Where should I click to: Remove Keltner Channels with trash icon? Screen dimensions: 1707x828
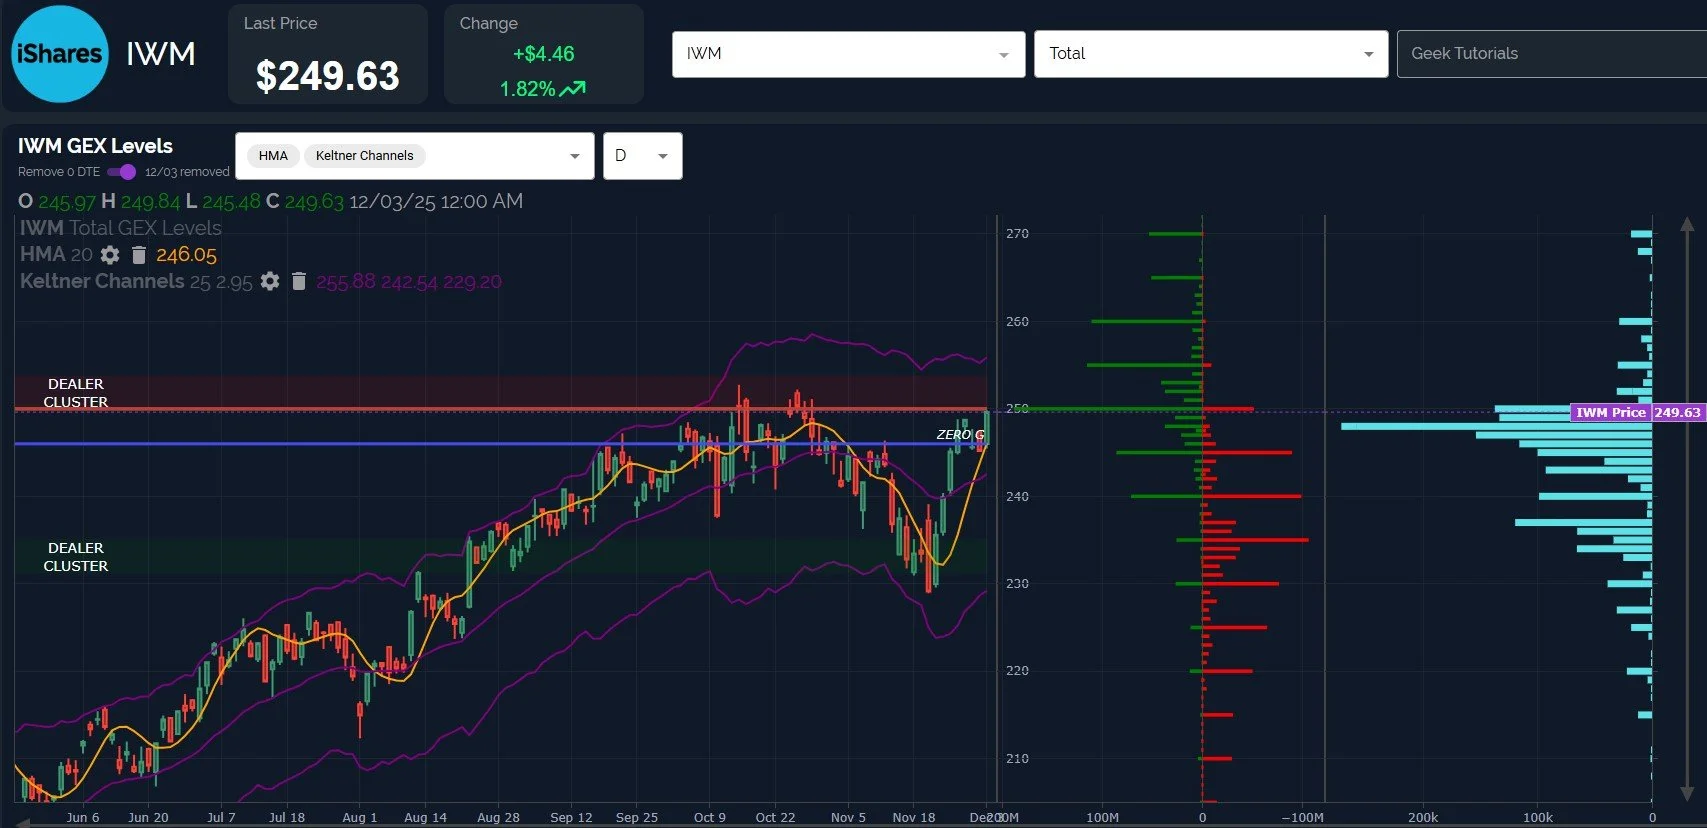[x=298, y=282]
